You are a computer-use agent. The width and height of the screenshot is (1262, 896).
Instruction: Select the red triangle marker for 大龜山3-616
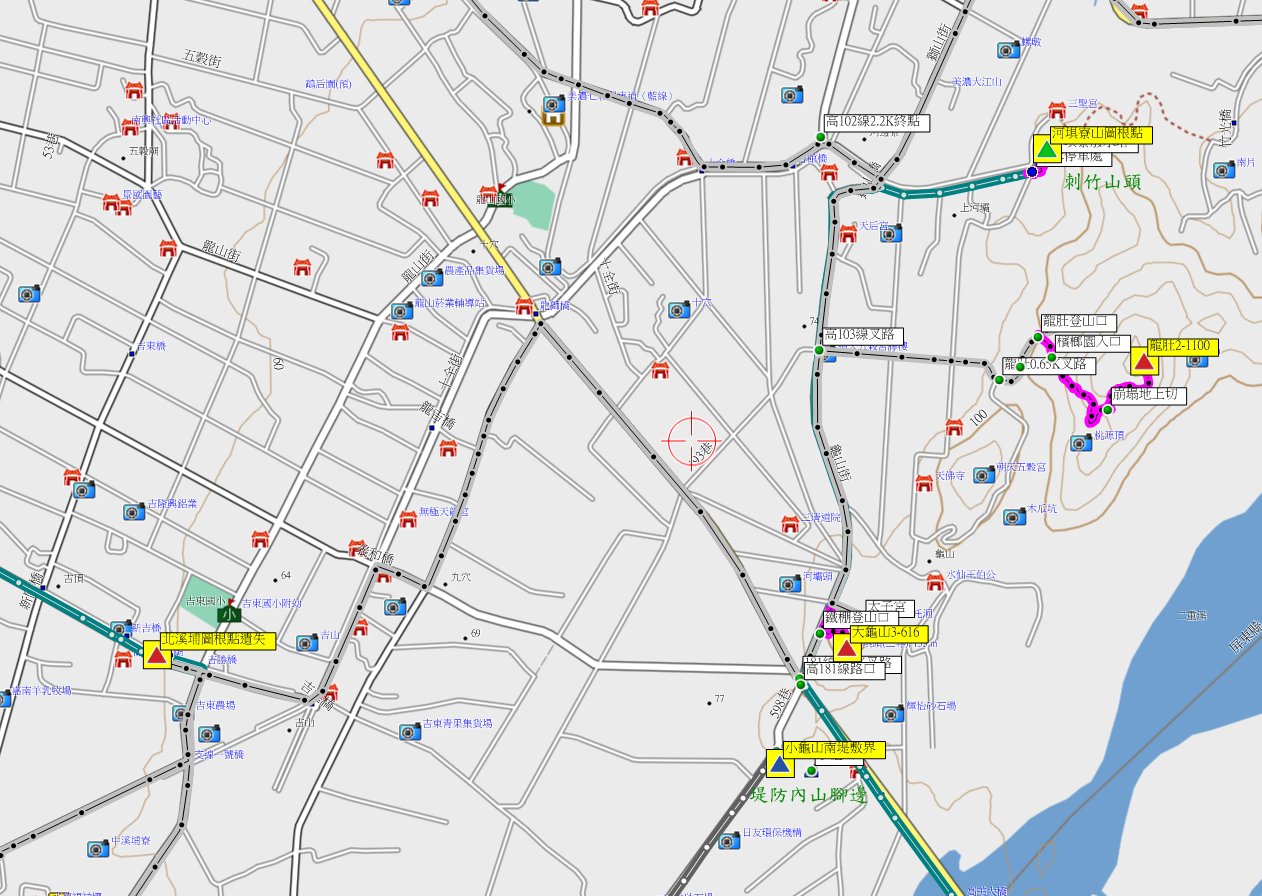(846, 648)
